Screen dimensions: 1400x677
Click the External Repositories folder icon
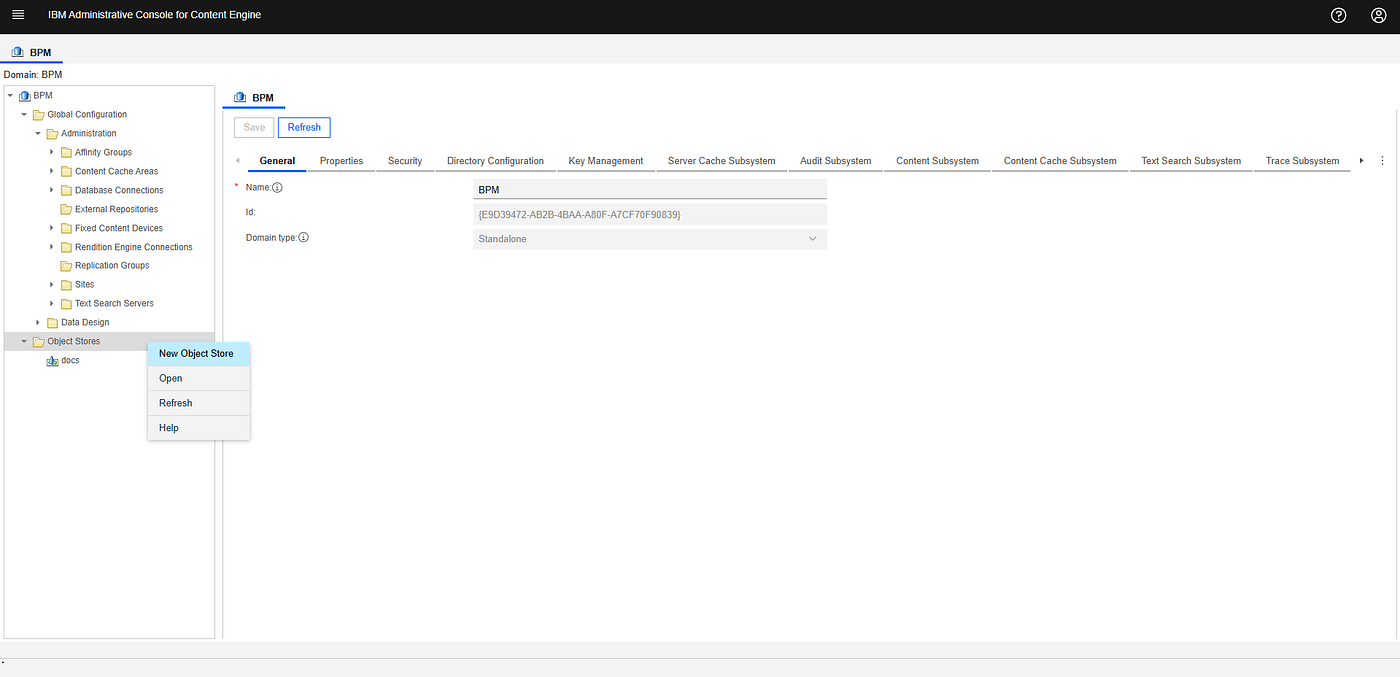coord(66,210)
